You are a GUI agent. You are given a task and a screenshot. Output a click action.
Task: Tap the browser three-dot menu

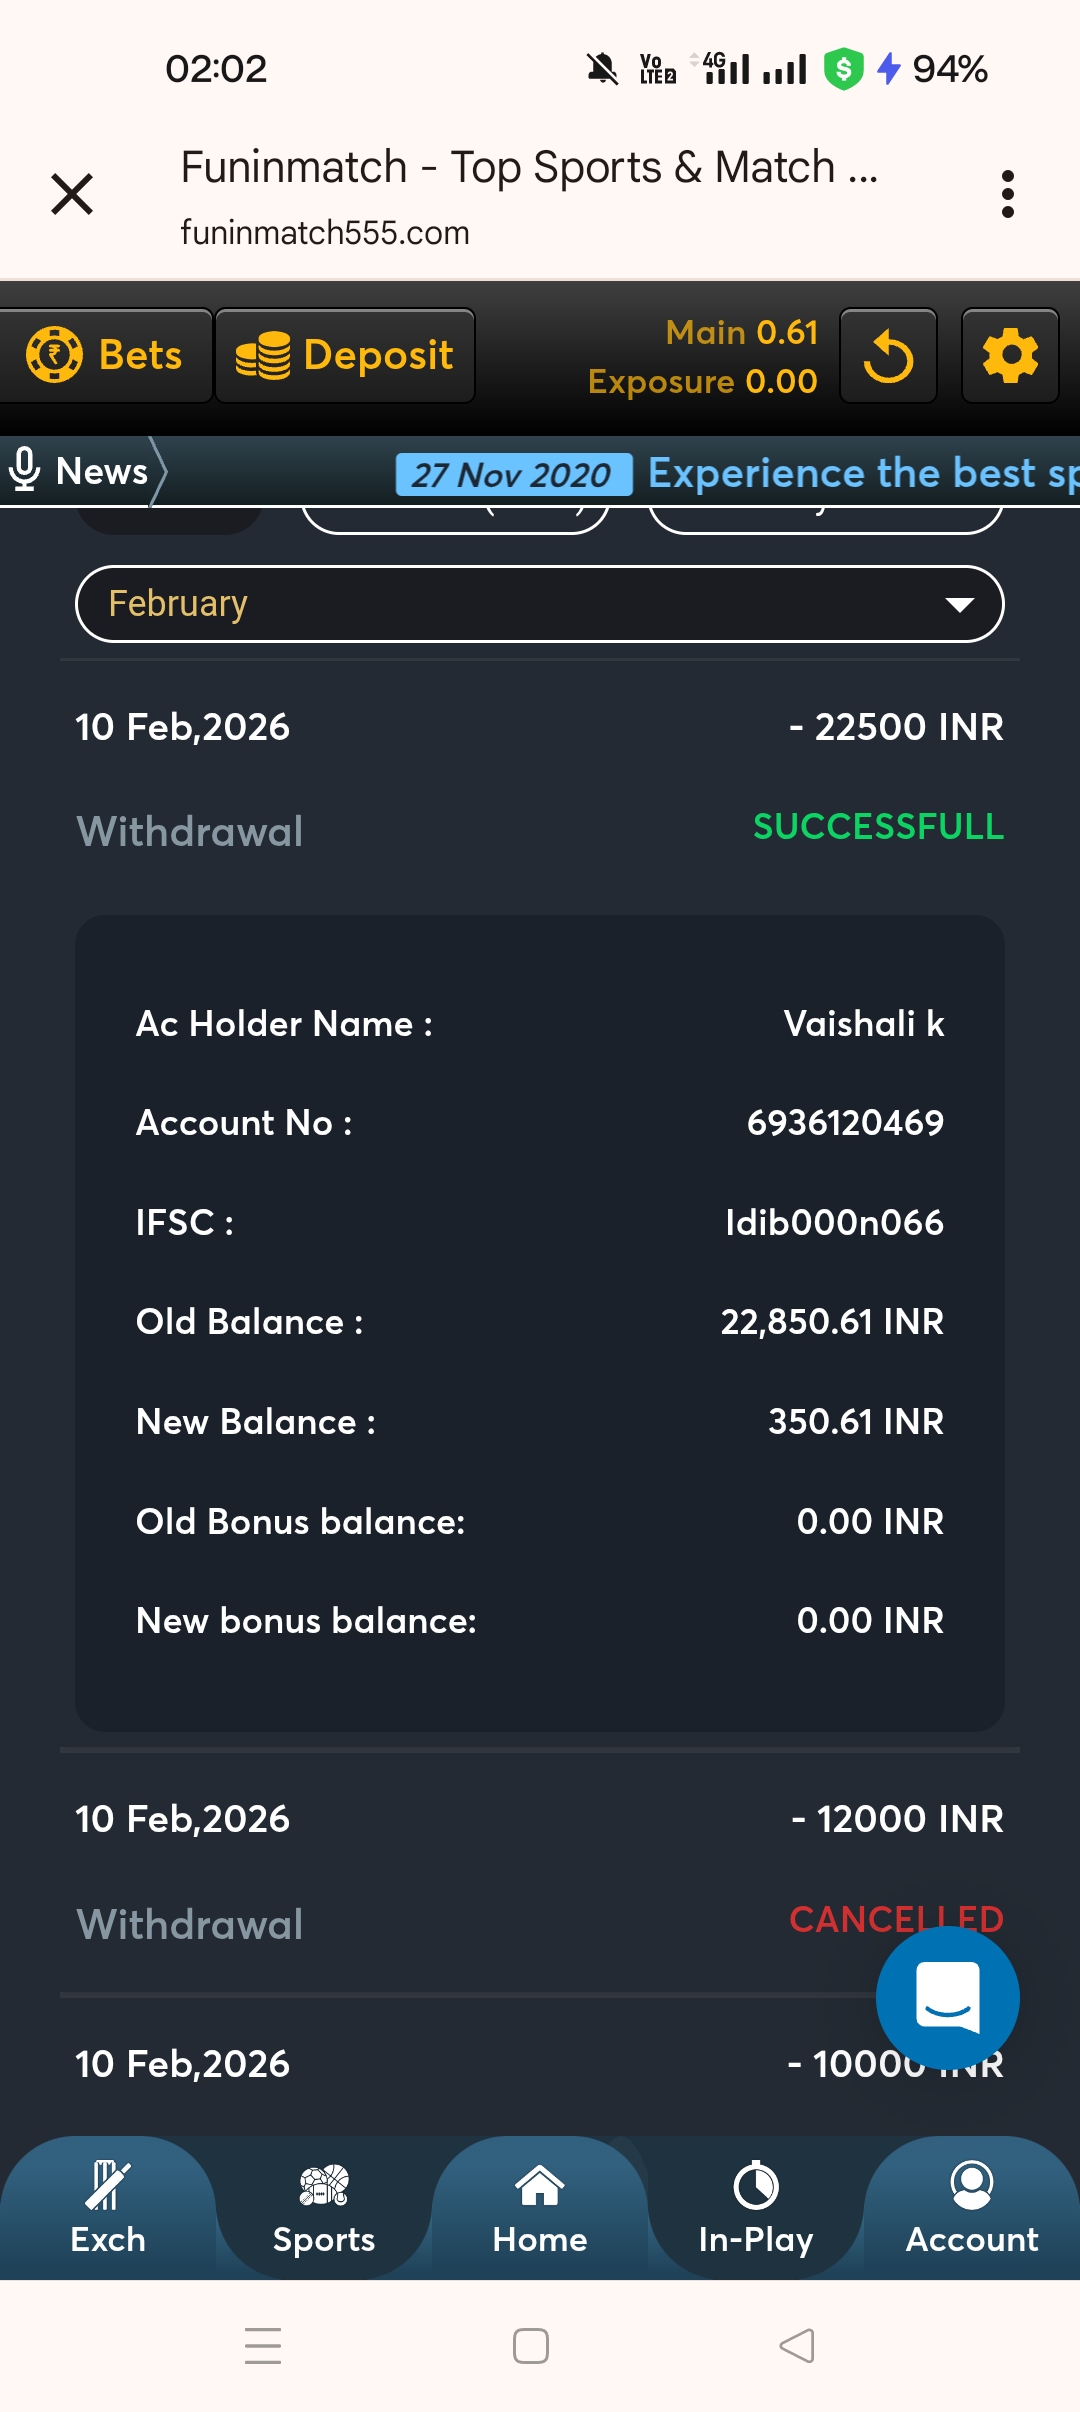pyautogui.click(x=1008, y=194)
